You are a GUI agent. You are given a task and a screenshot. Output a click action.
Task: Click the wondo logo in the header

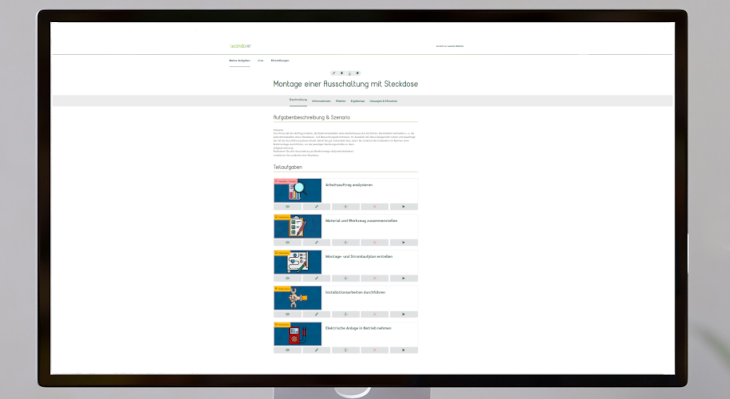pyautogui.click(x=241, y=46)
